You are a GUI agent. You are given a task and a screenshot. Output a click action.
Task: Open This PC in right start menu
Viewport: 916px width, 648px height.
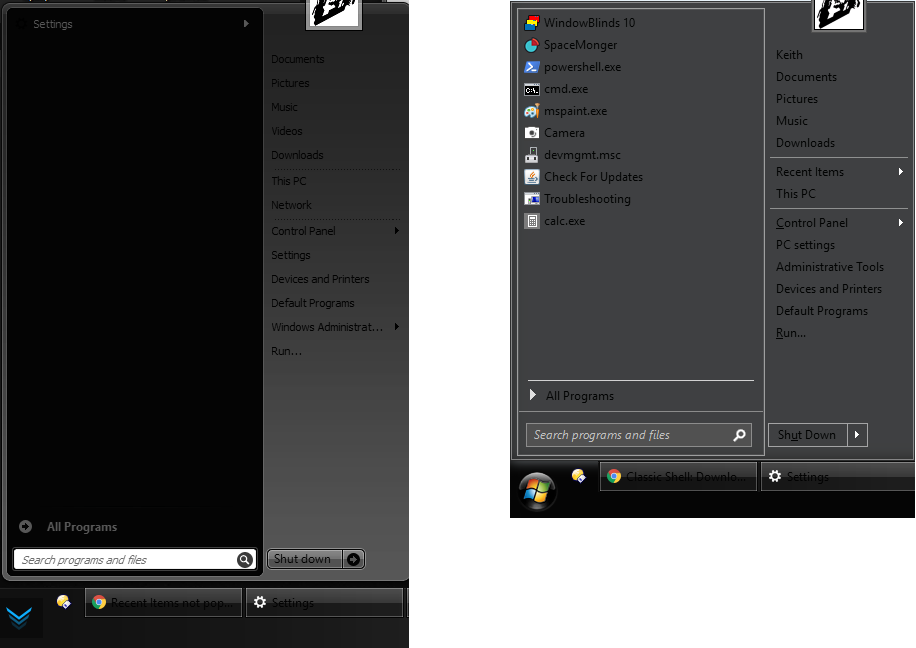point(795,194)
